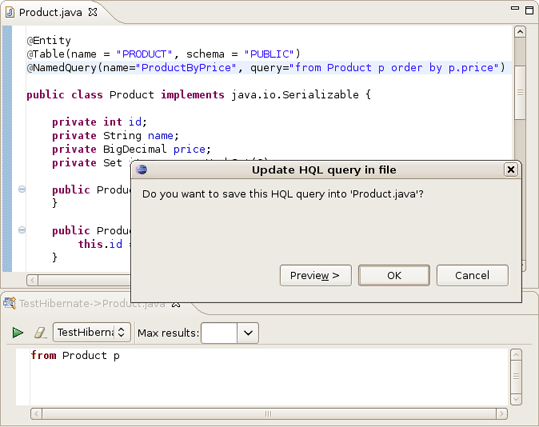Viewport: 539px width, 427px height.
Task: Close the Update HQL query dialog
Action: click(x=511, y=169)
